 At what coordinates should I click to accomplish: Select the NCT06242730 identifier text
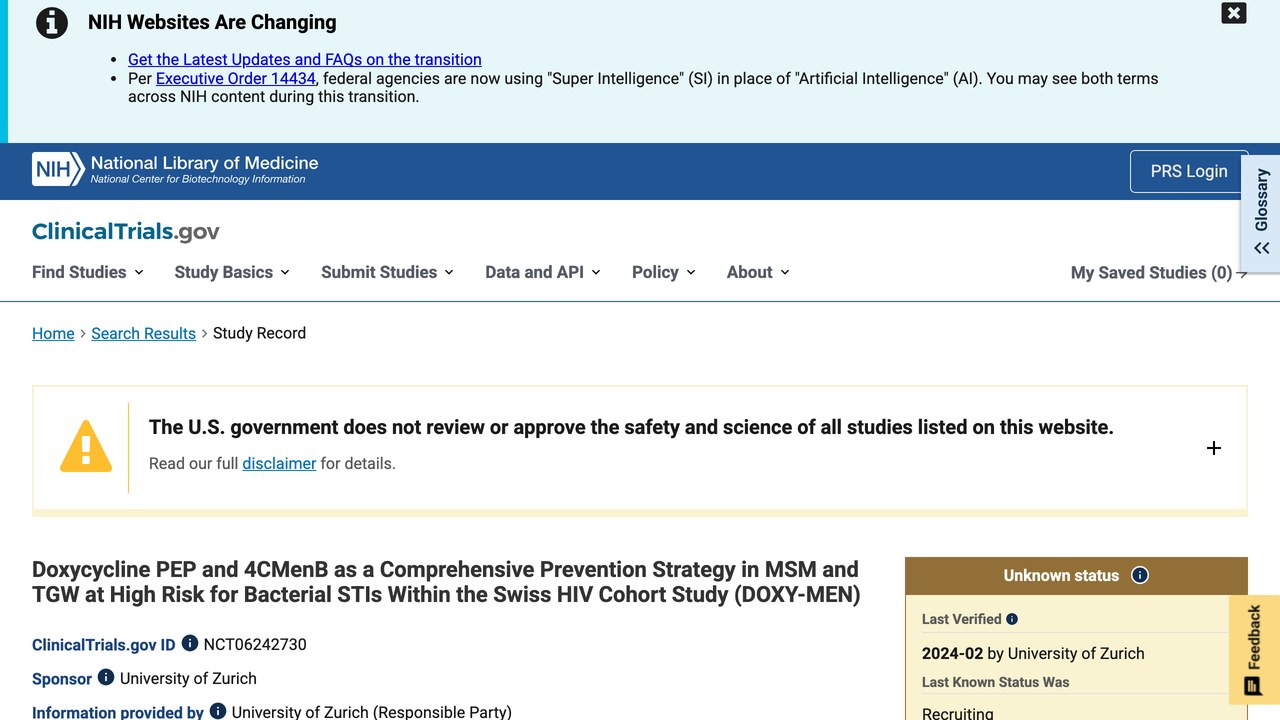pyautogui.click(x=255, y=644)
